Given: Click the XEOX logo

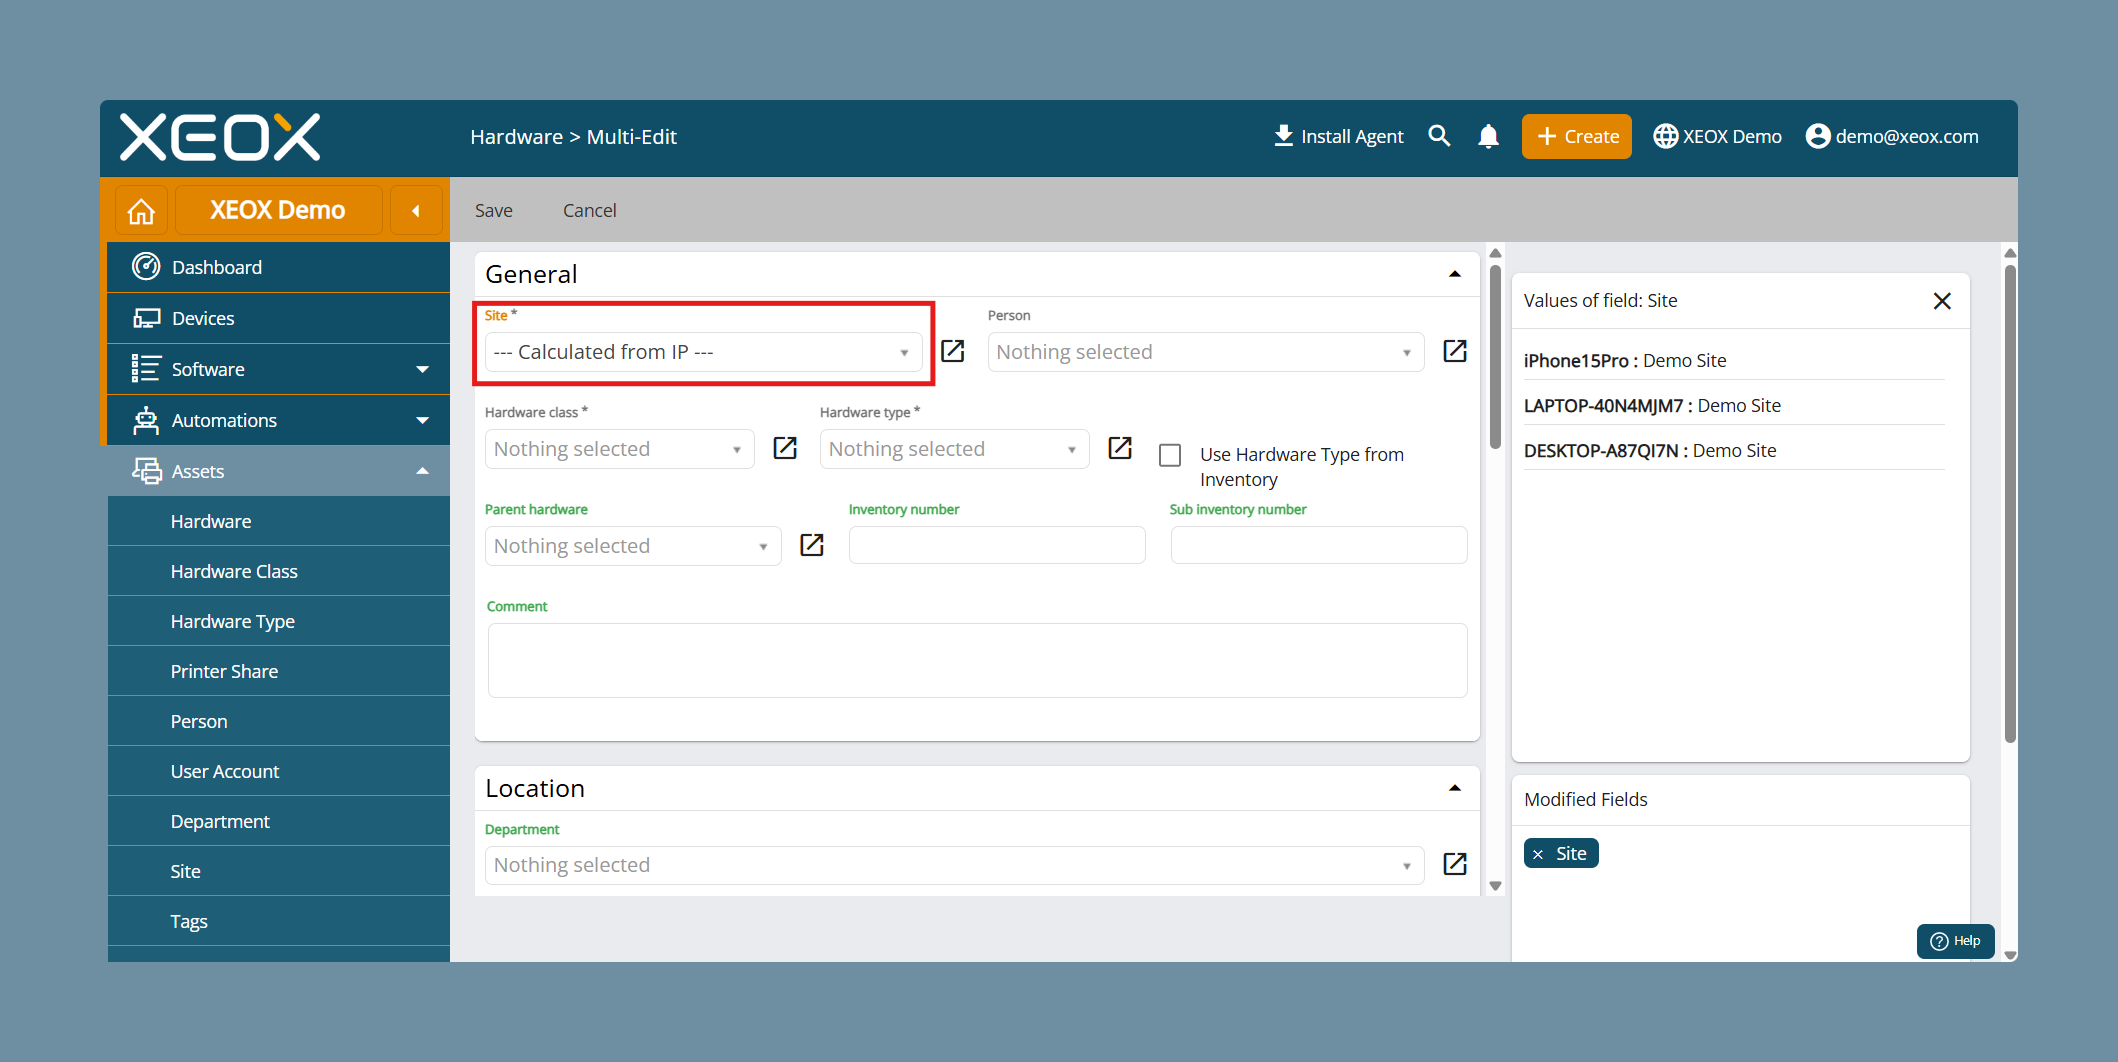Looking at the screenshot, I should (220, 137).
